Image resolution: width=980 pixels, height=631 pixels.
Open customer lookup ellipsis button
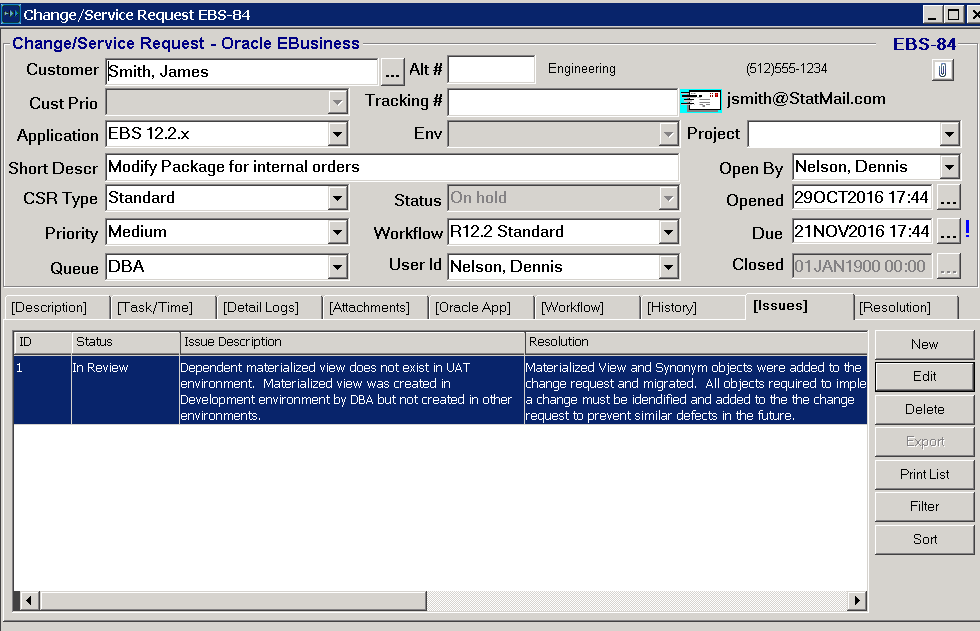(392, 72)
